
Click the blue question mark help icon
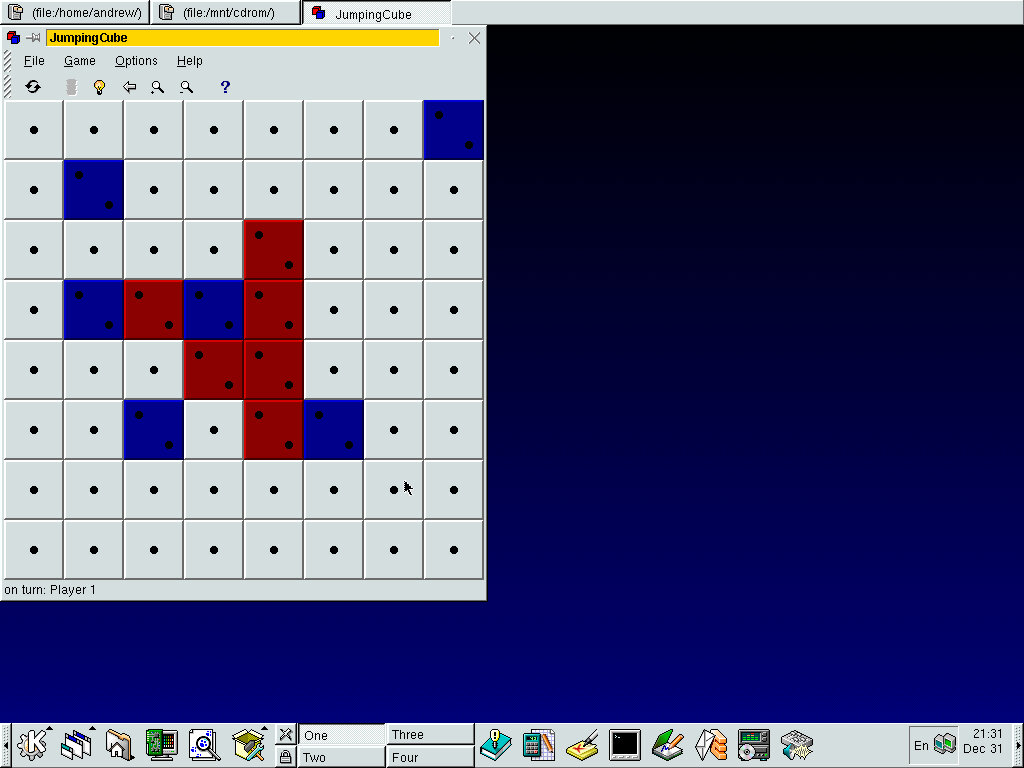[x=225, y=87]
